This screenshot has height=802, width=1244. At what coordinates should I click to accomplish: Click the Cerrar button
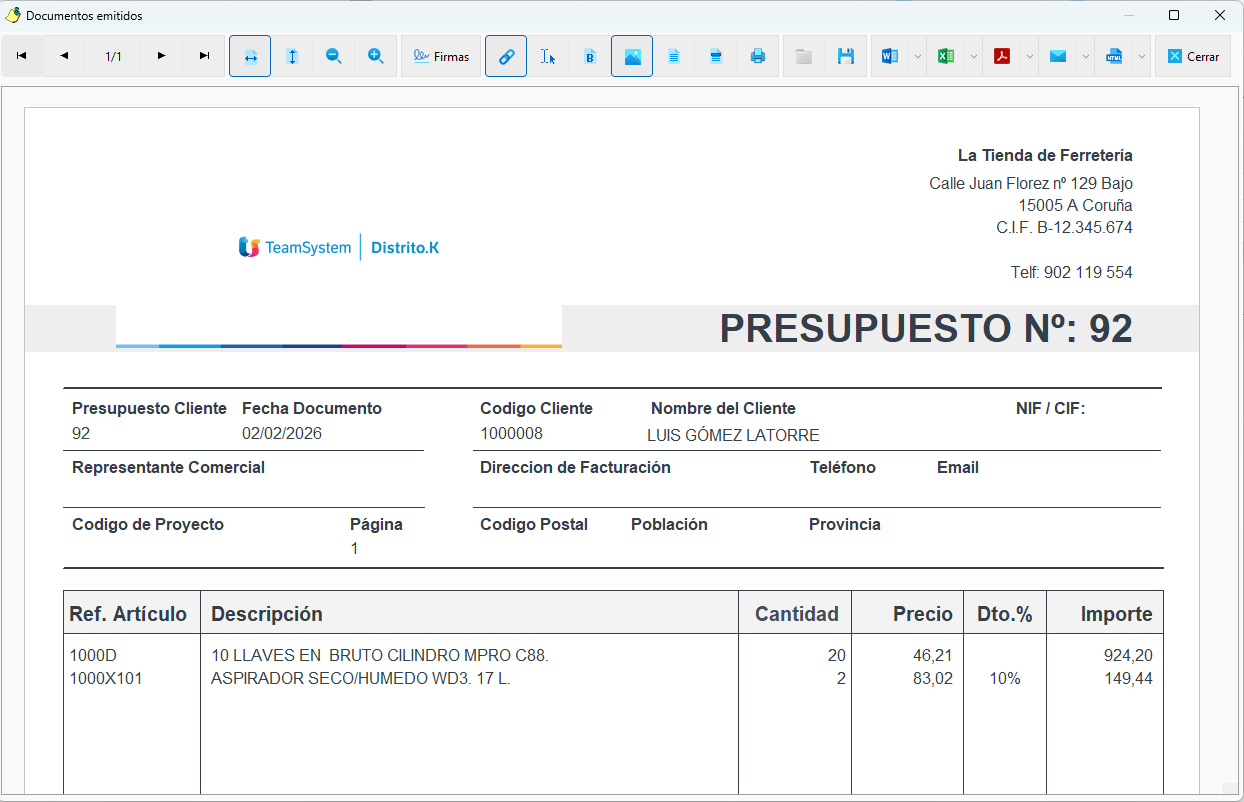pyautogui.click(x=1193, y=56)
